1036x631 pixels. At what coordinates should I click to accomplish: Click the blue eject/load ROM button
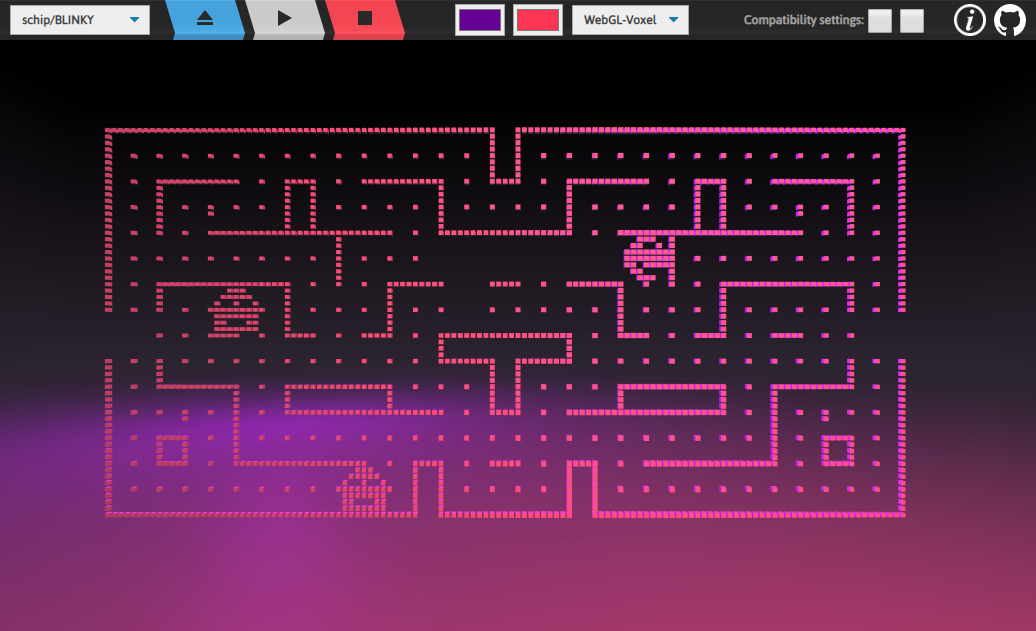point(205,19)
